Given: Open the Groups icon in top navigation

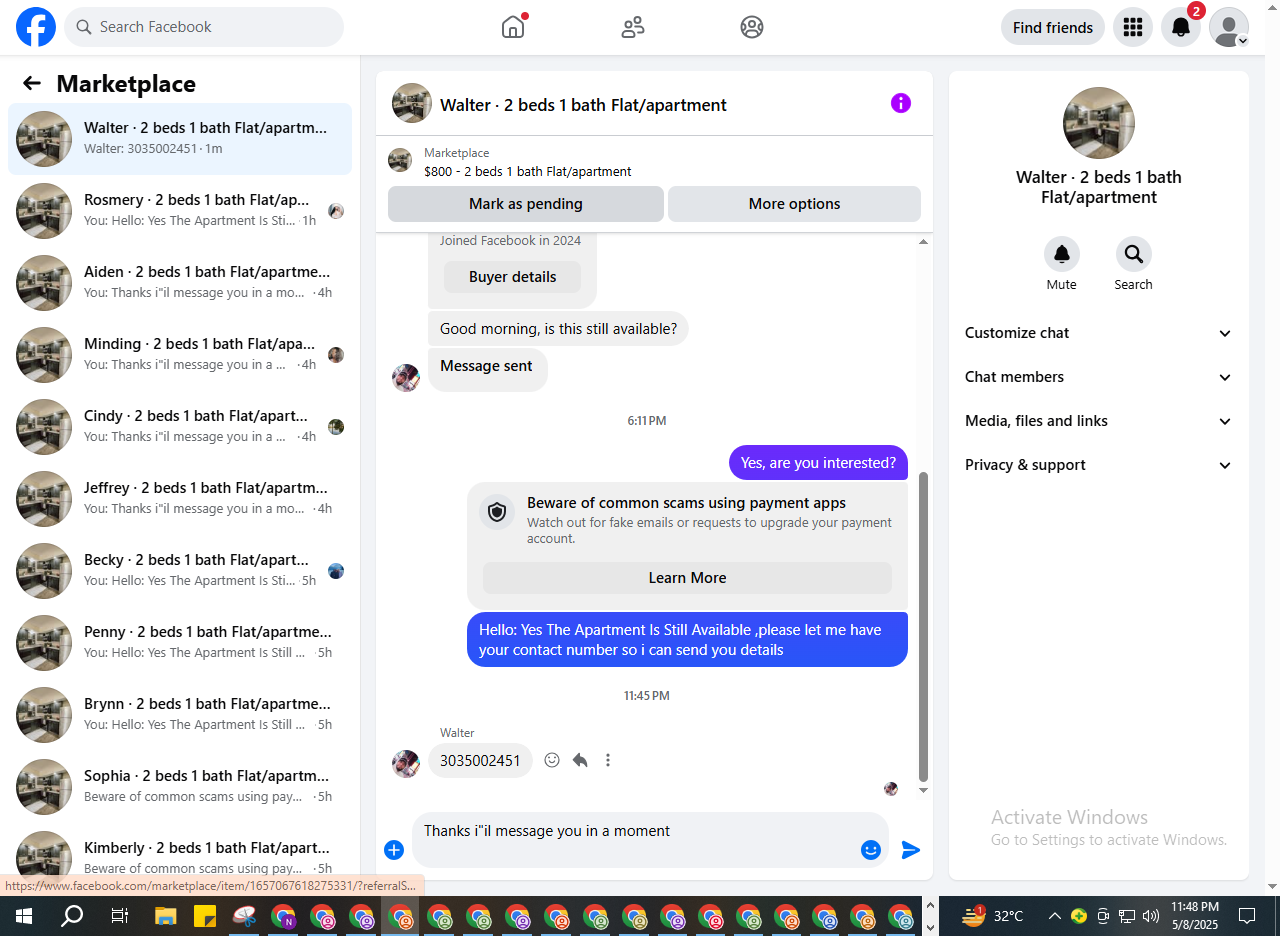Looking at the screenshot, I should click(x=752, y=27).
